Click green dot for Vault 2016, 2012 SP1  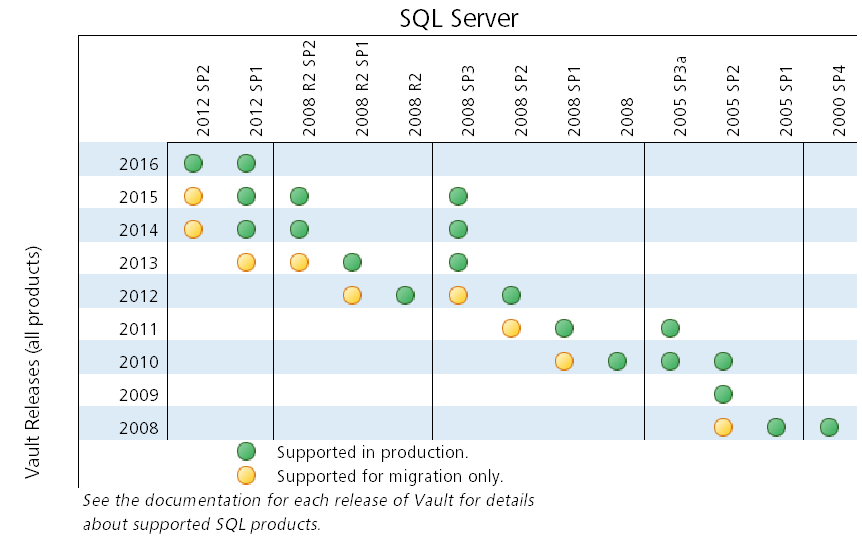coord(246,163)
